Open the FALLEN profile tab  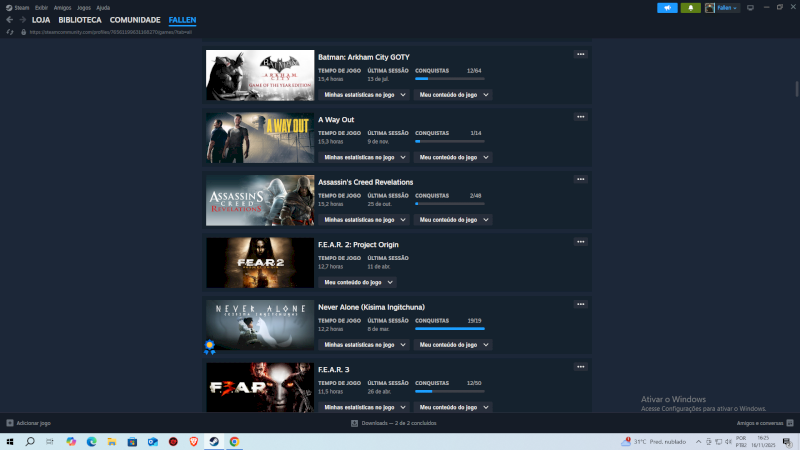(x=182, y=20)
